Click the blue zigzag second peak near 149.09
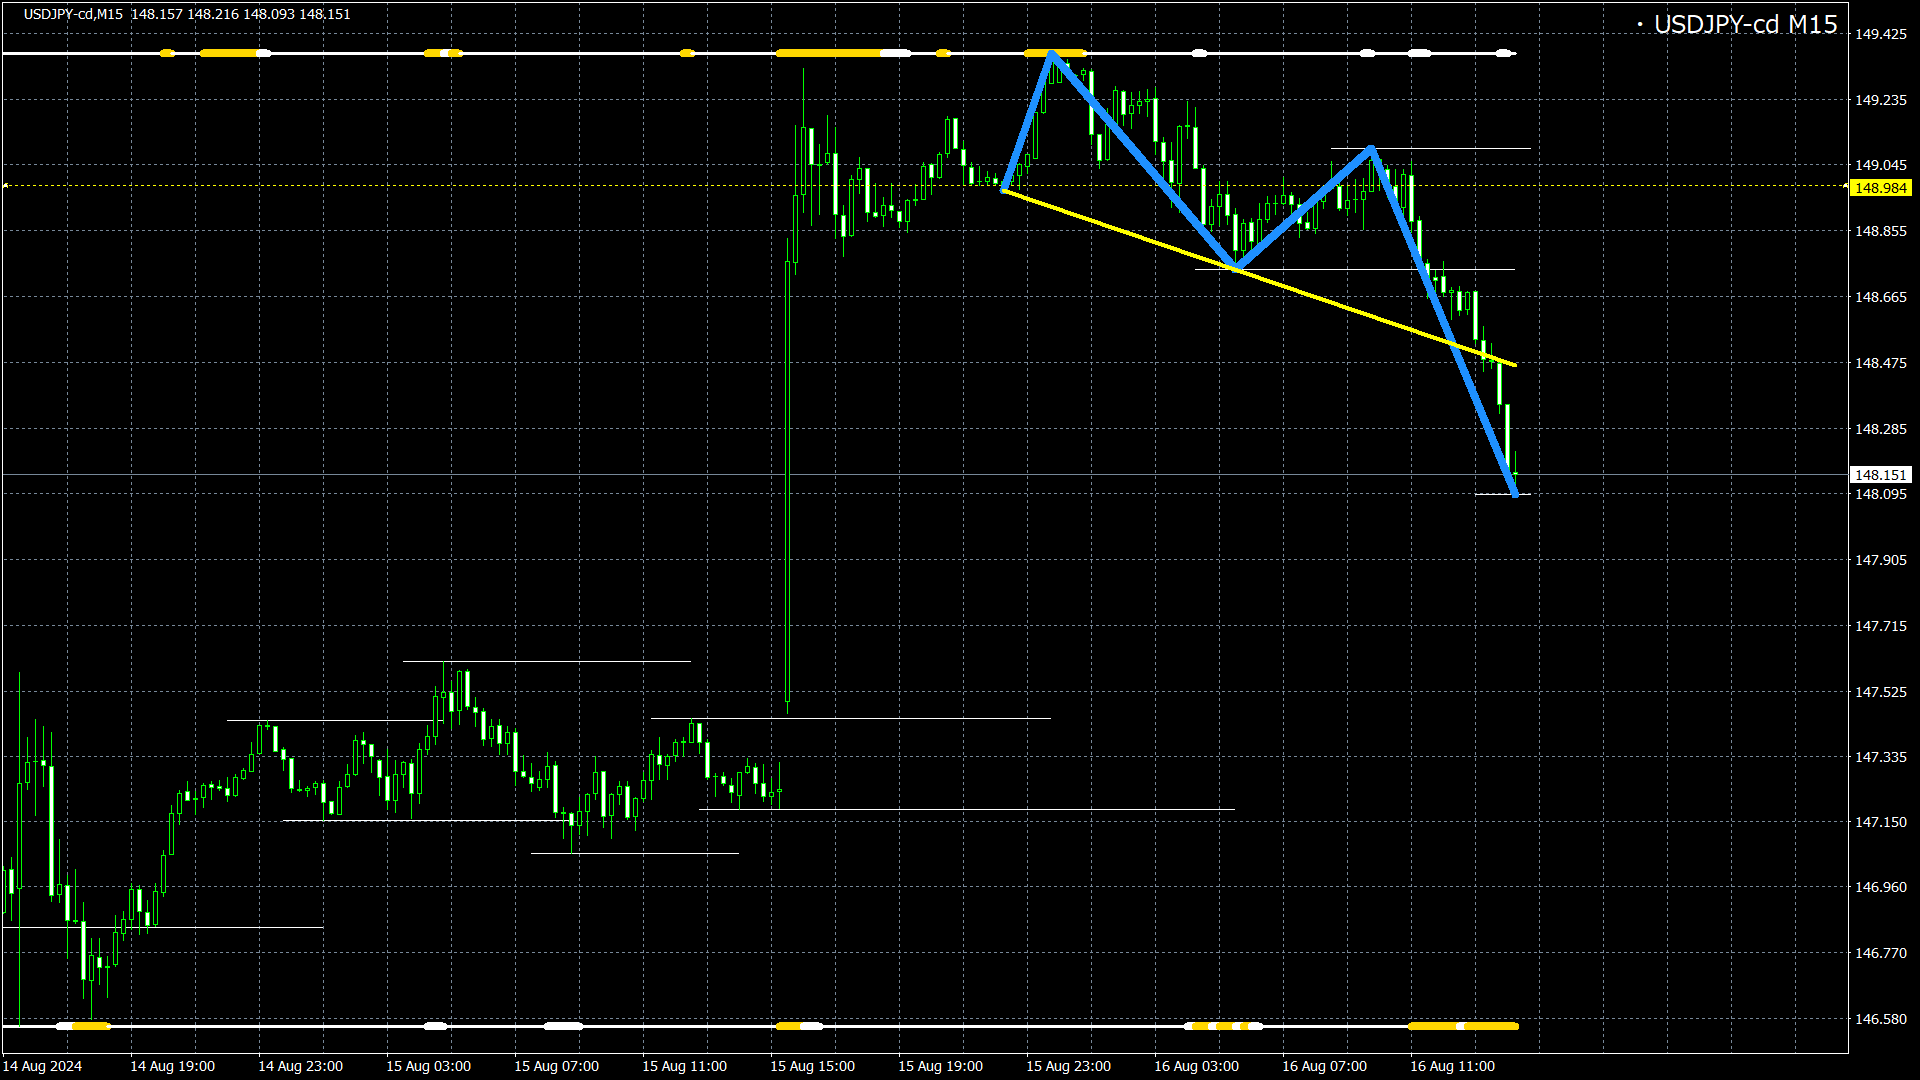The width and height of the screenshot is (1920, 1080). (1372, 149)
